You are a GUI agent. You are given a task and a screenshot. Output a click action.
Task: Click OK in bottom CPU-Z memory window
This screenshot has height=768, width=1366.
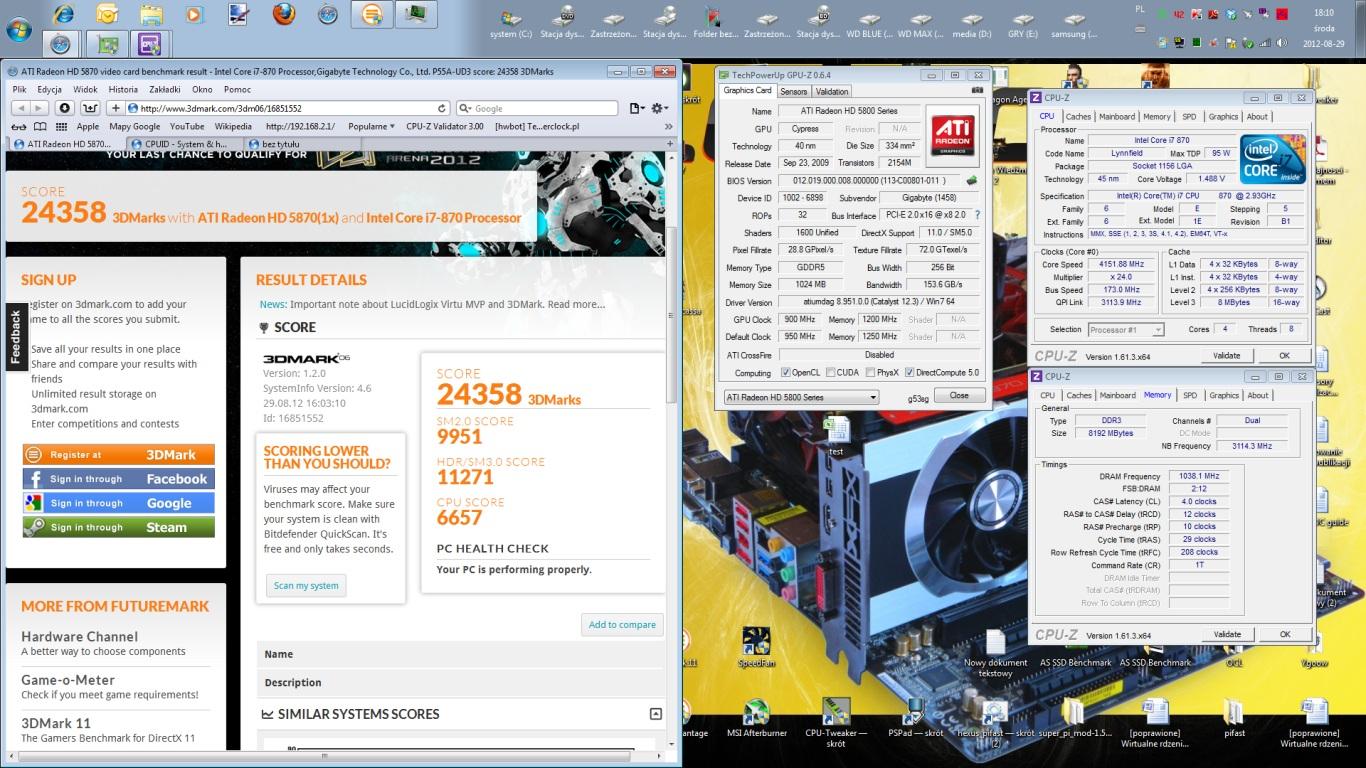pyautogui.click(x=1285, y=634)
